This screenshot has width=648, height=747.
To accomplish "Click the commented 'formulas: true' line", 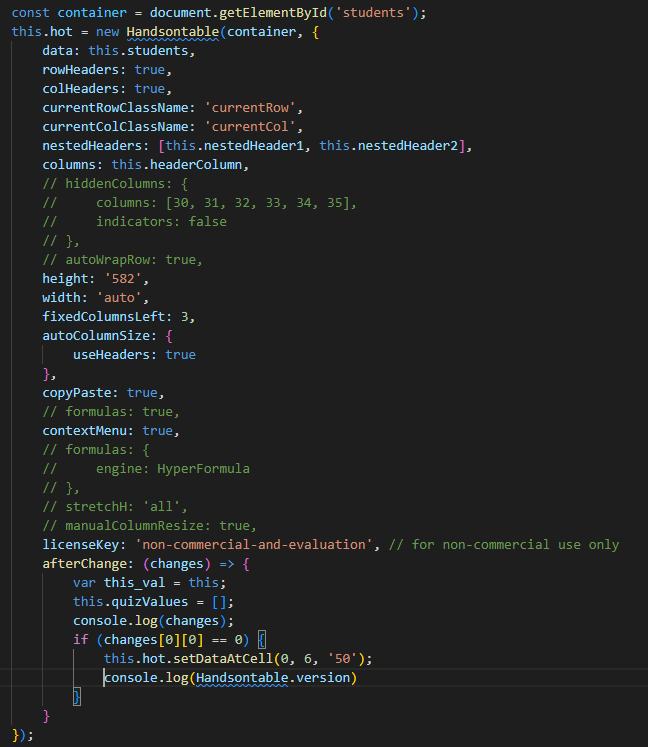I will pyautogui.click(x=111, y=412).
